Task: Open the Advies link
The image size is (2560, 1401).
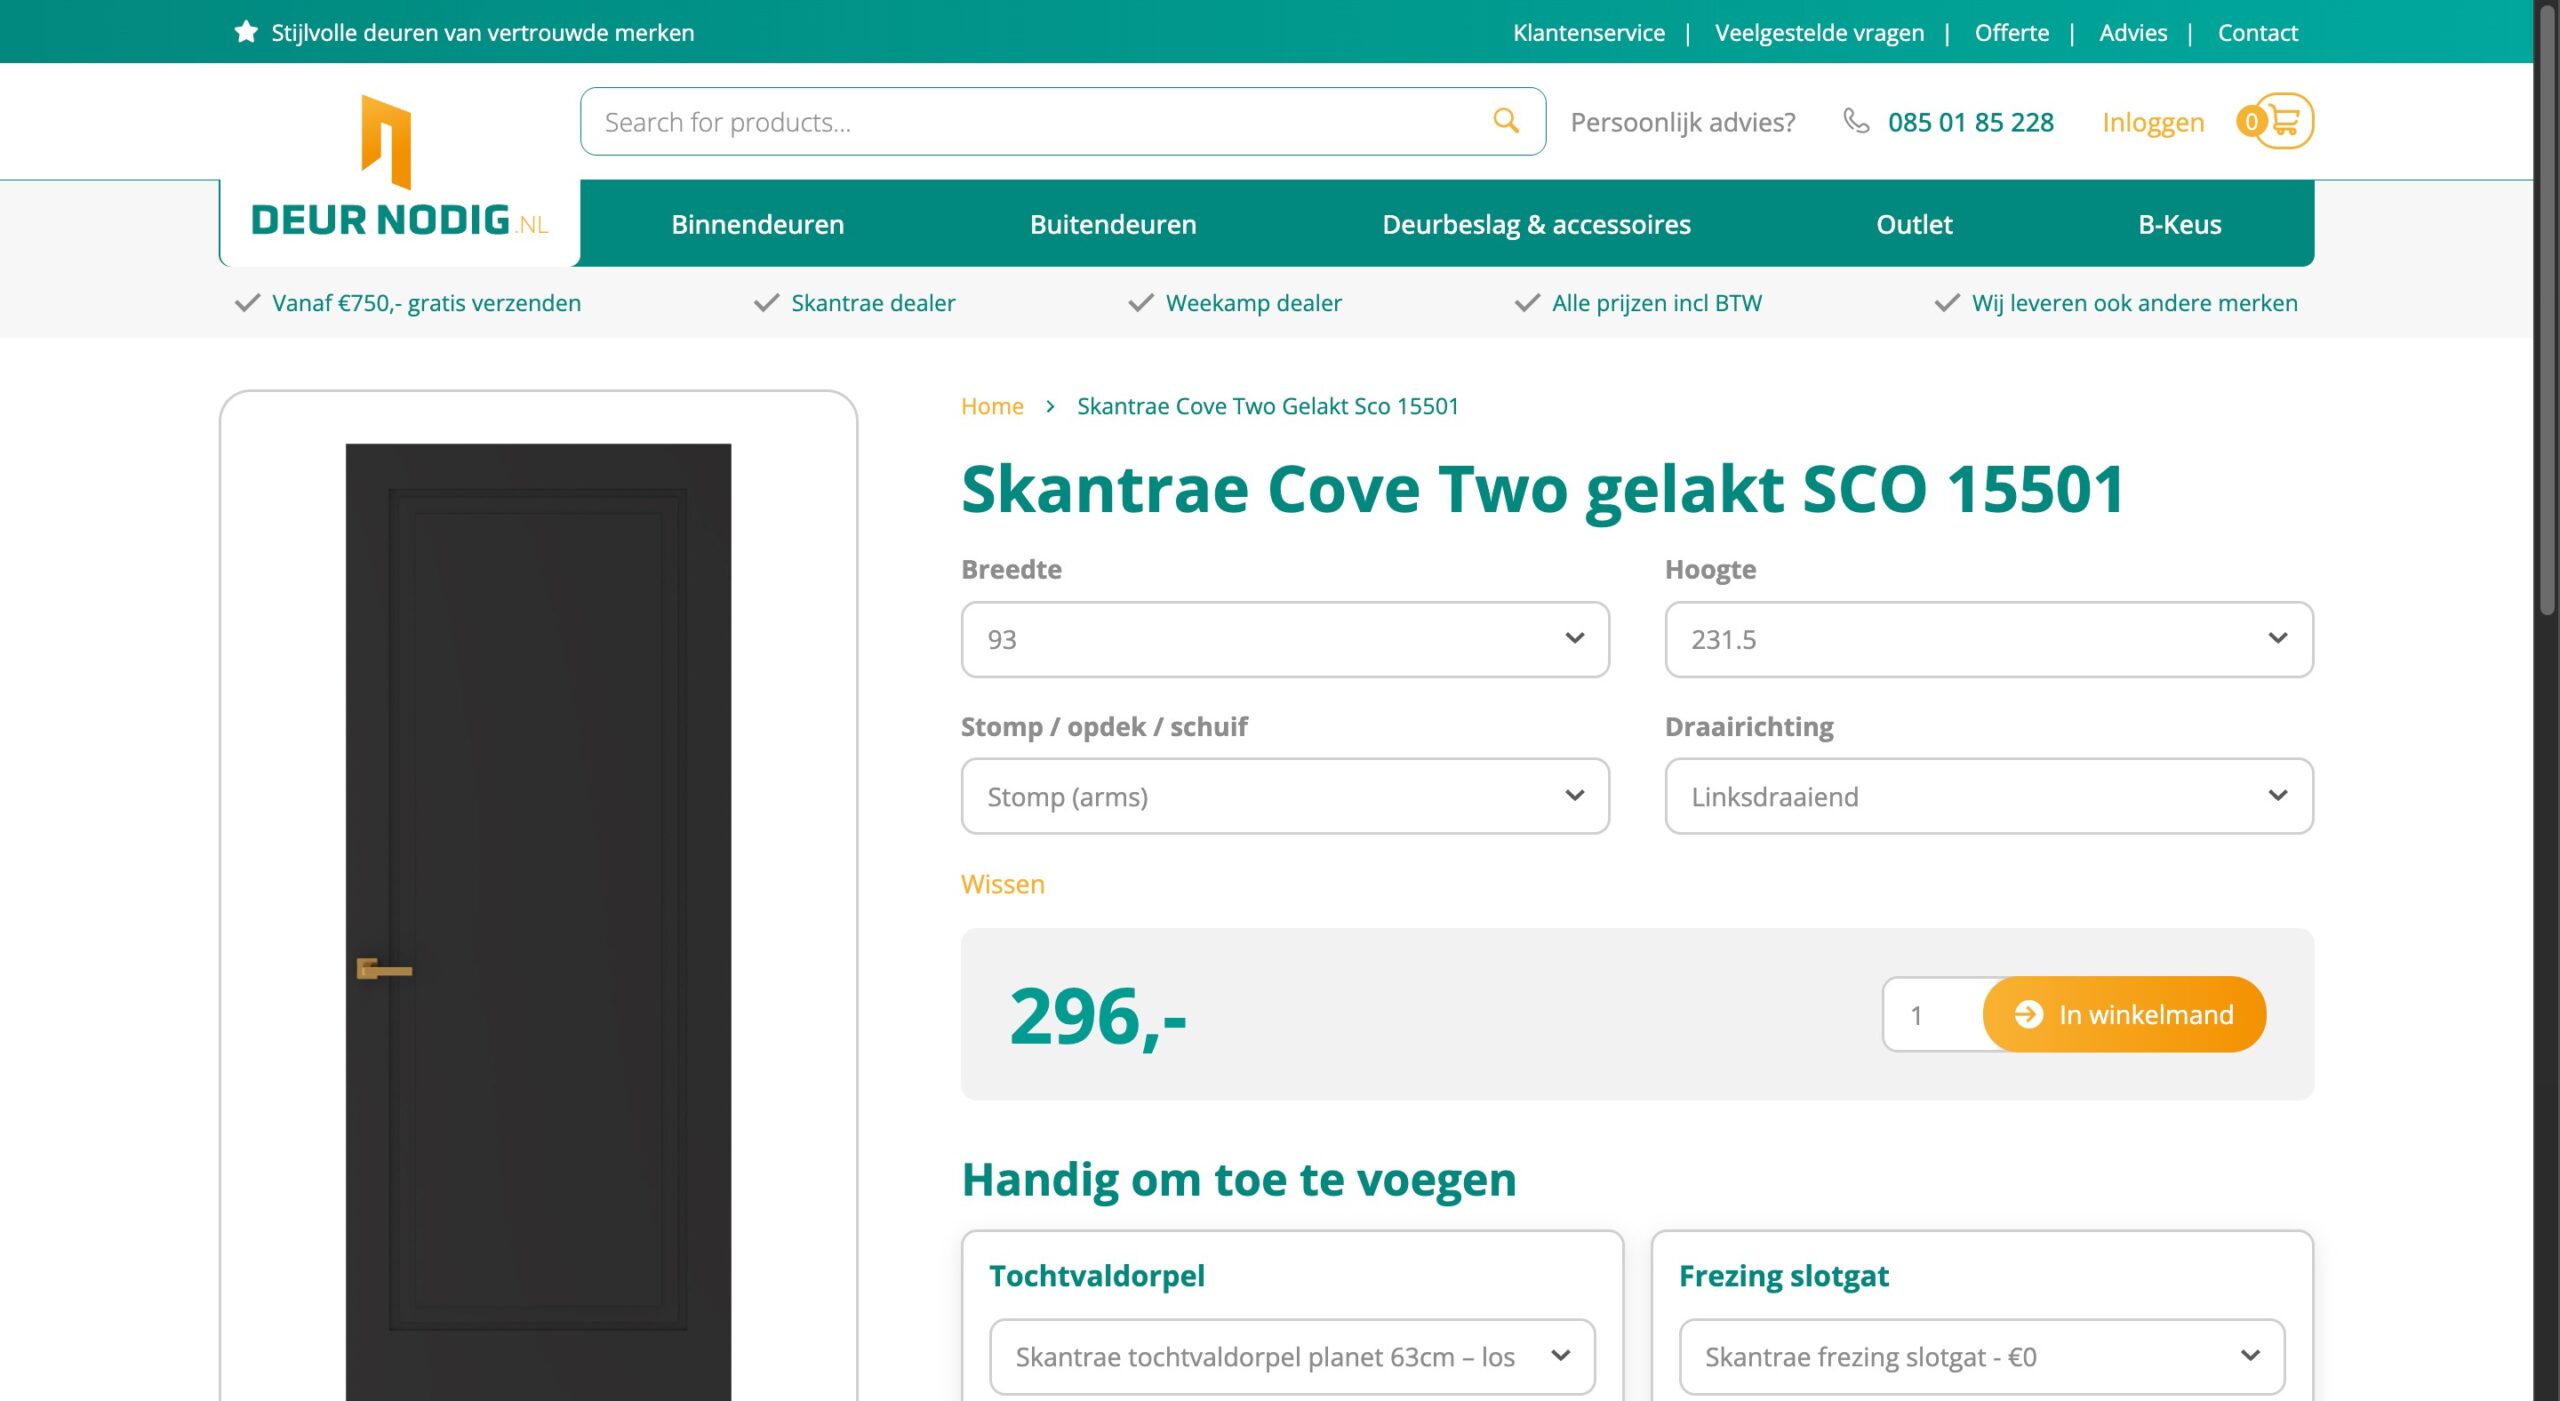Action: tap(2133, 33)
